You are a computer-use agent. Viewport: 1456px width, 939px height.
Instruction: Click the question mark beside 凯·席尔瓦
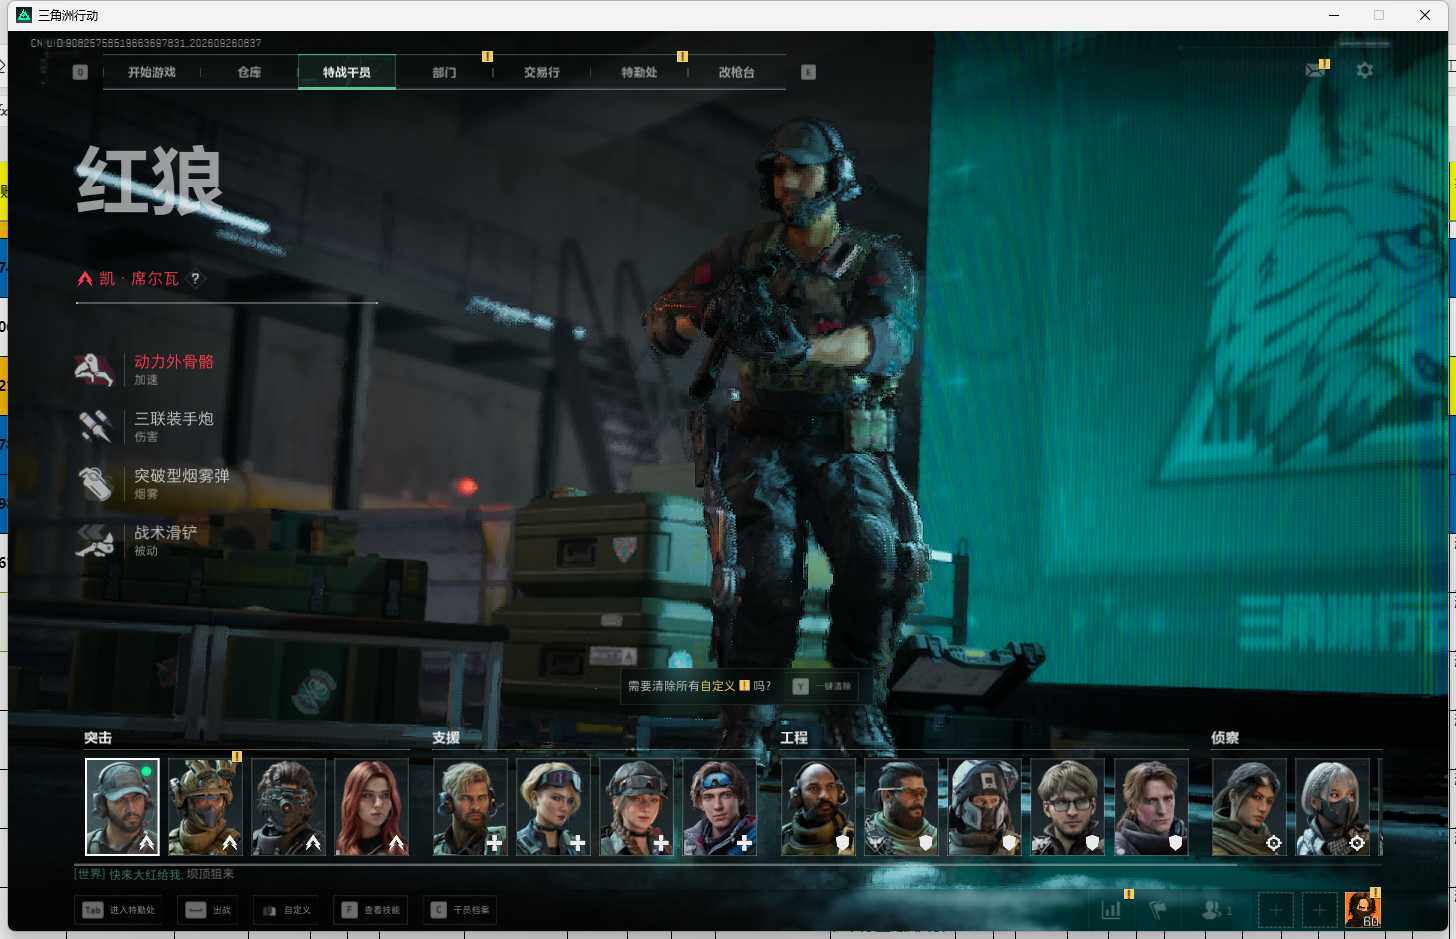tap(195, 279)
